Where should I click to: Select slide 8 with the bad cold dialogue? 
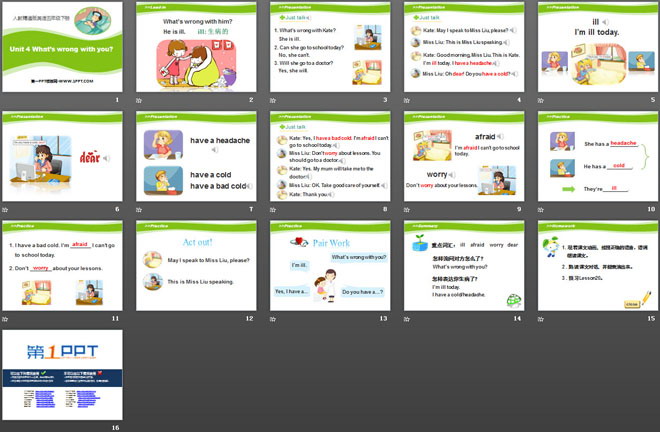tap(330, 156)
